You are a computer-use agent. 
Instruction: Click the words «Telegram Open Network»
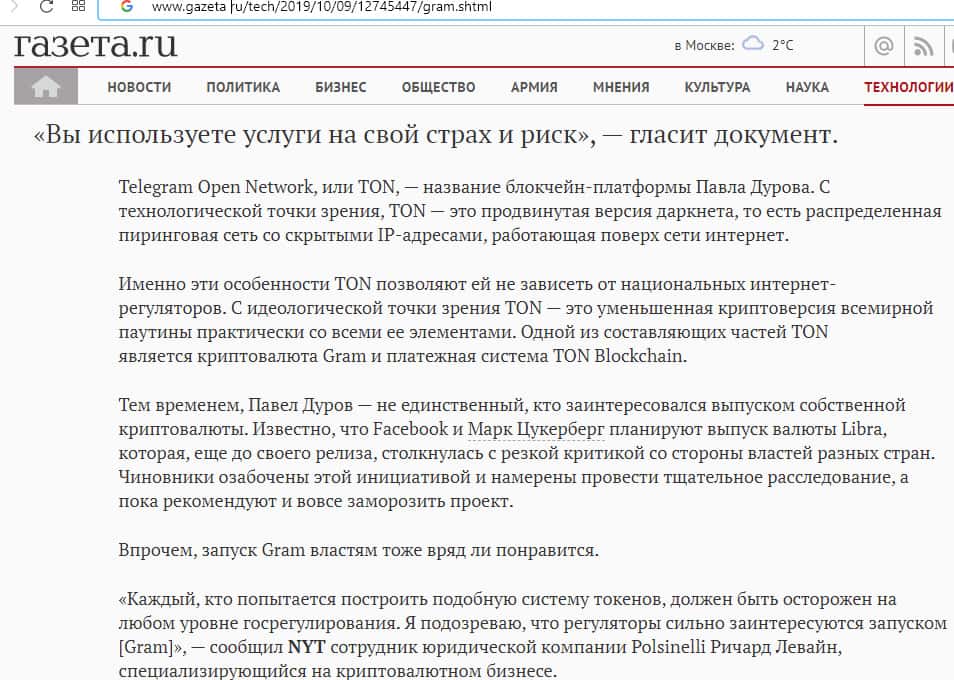point(217,187)
